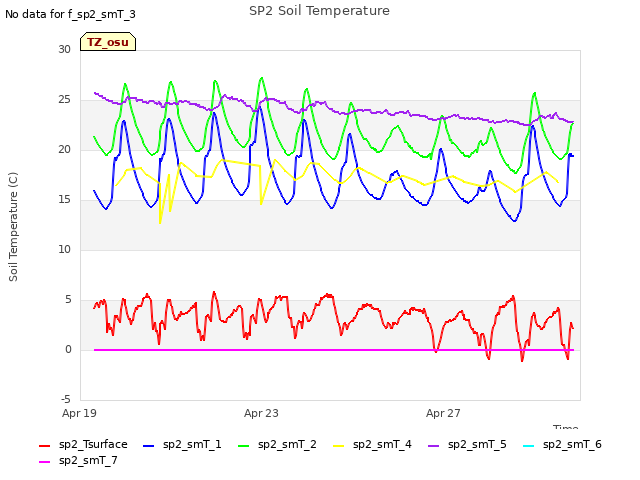Image resolution: width=640 pixels, height=480 pixels.
Task: Toggle the sp2_smT_1 legend entry
Action: 182,444
